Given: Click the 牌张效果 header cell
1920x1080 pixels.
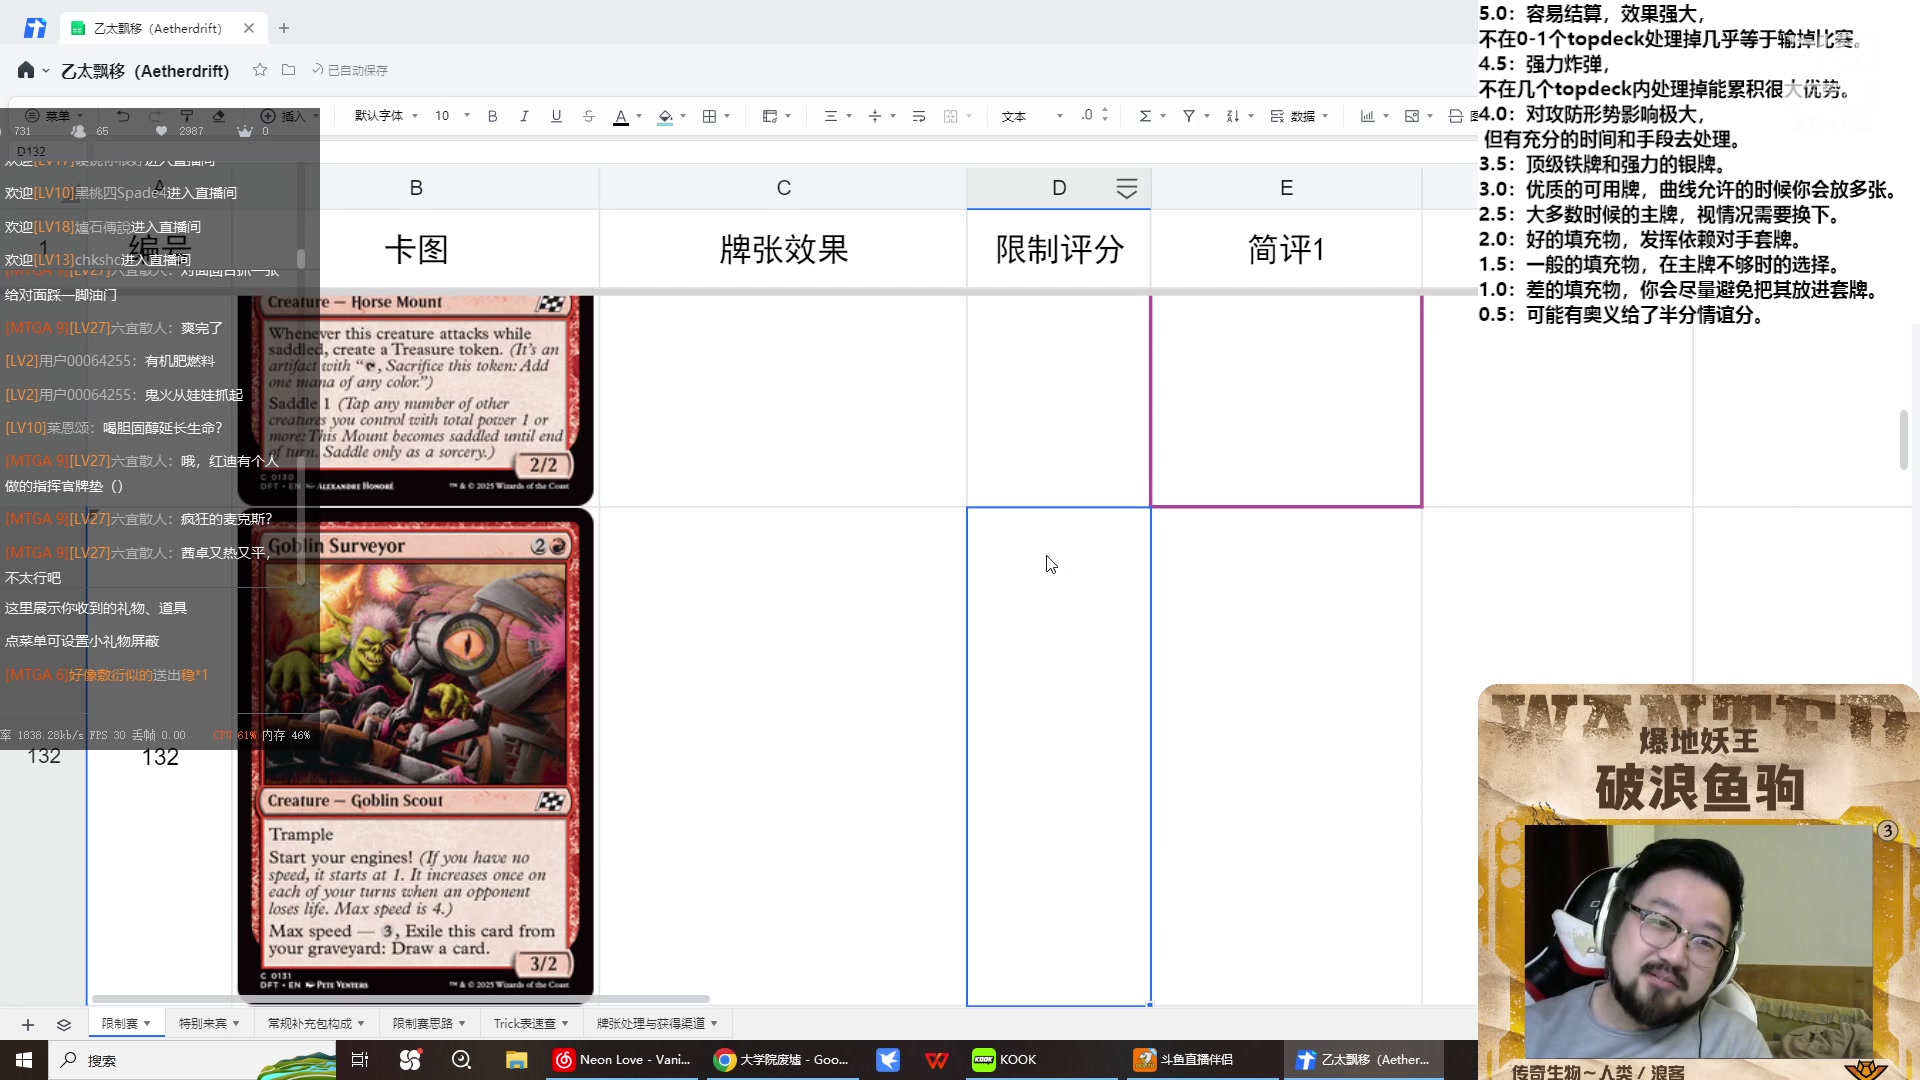Looking at the screenshot, I should 783,249.
